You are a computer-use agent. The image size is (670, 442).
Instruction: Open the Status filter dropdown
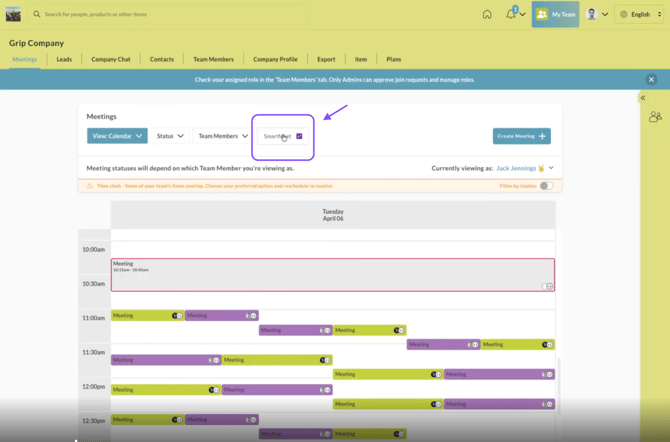170,136
